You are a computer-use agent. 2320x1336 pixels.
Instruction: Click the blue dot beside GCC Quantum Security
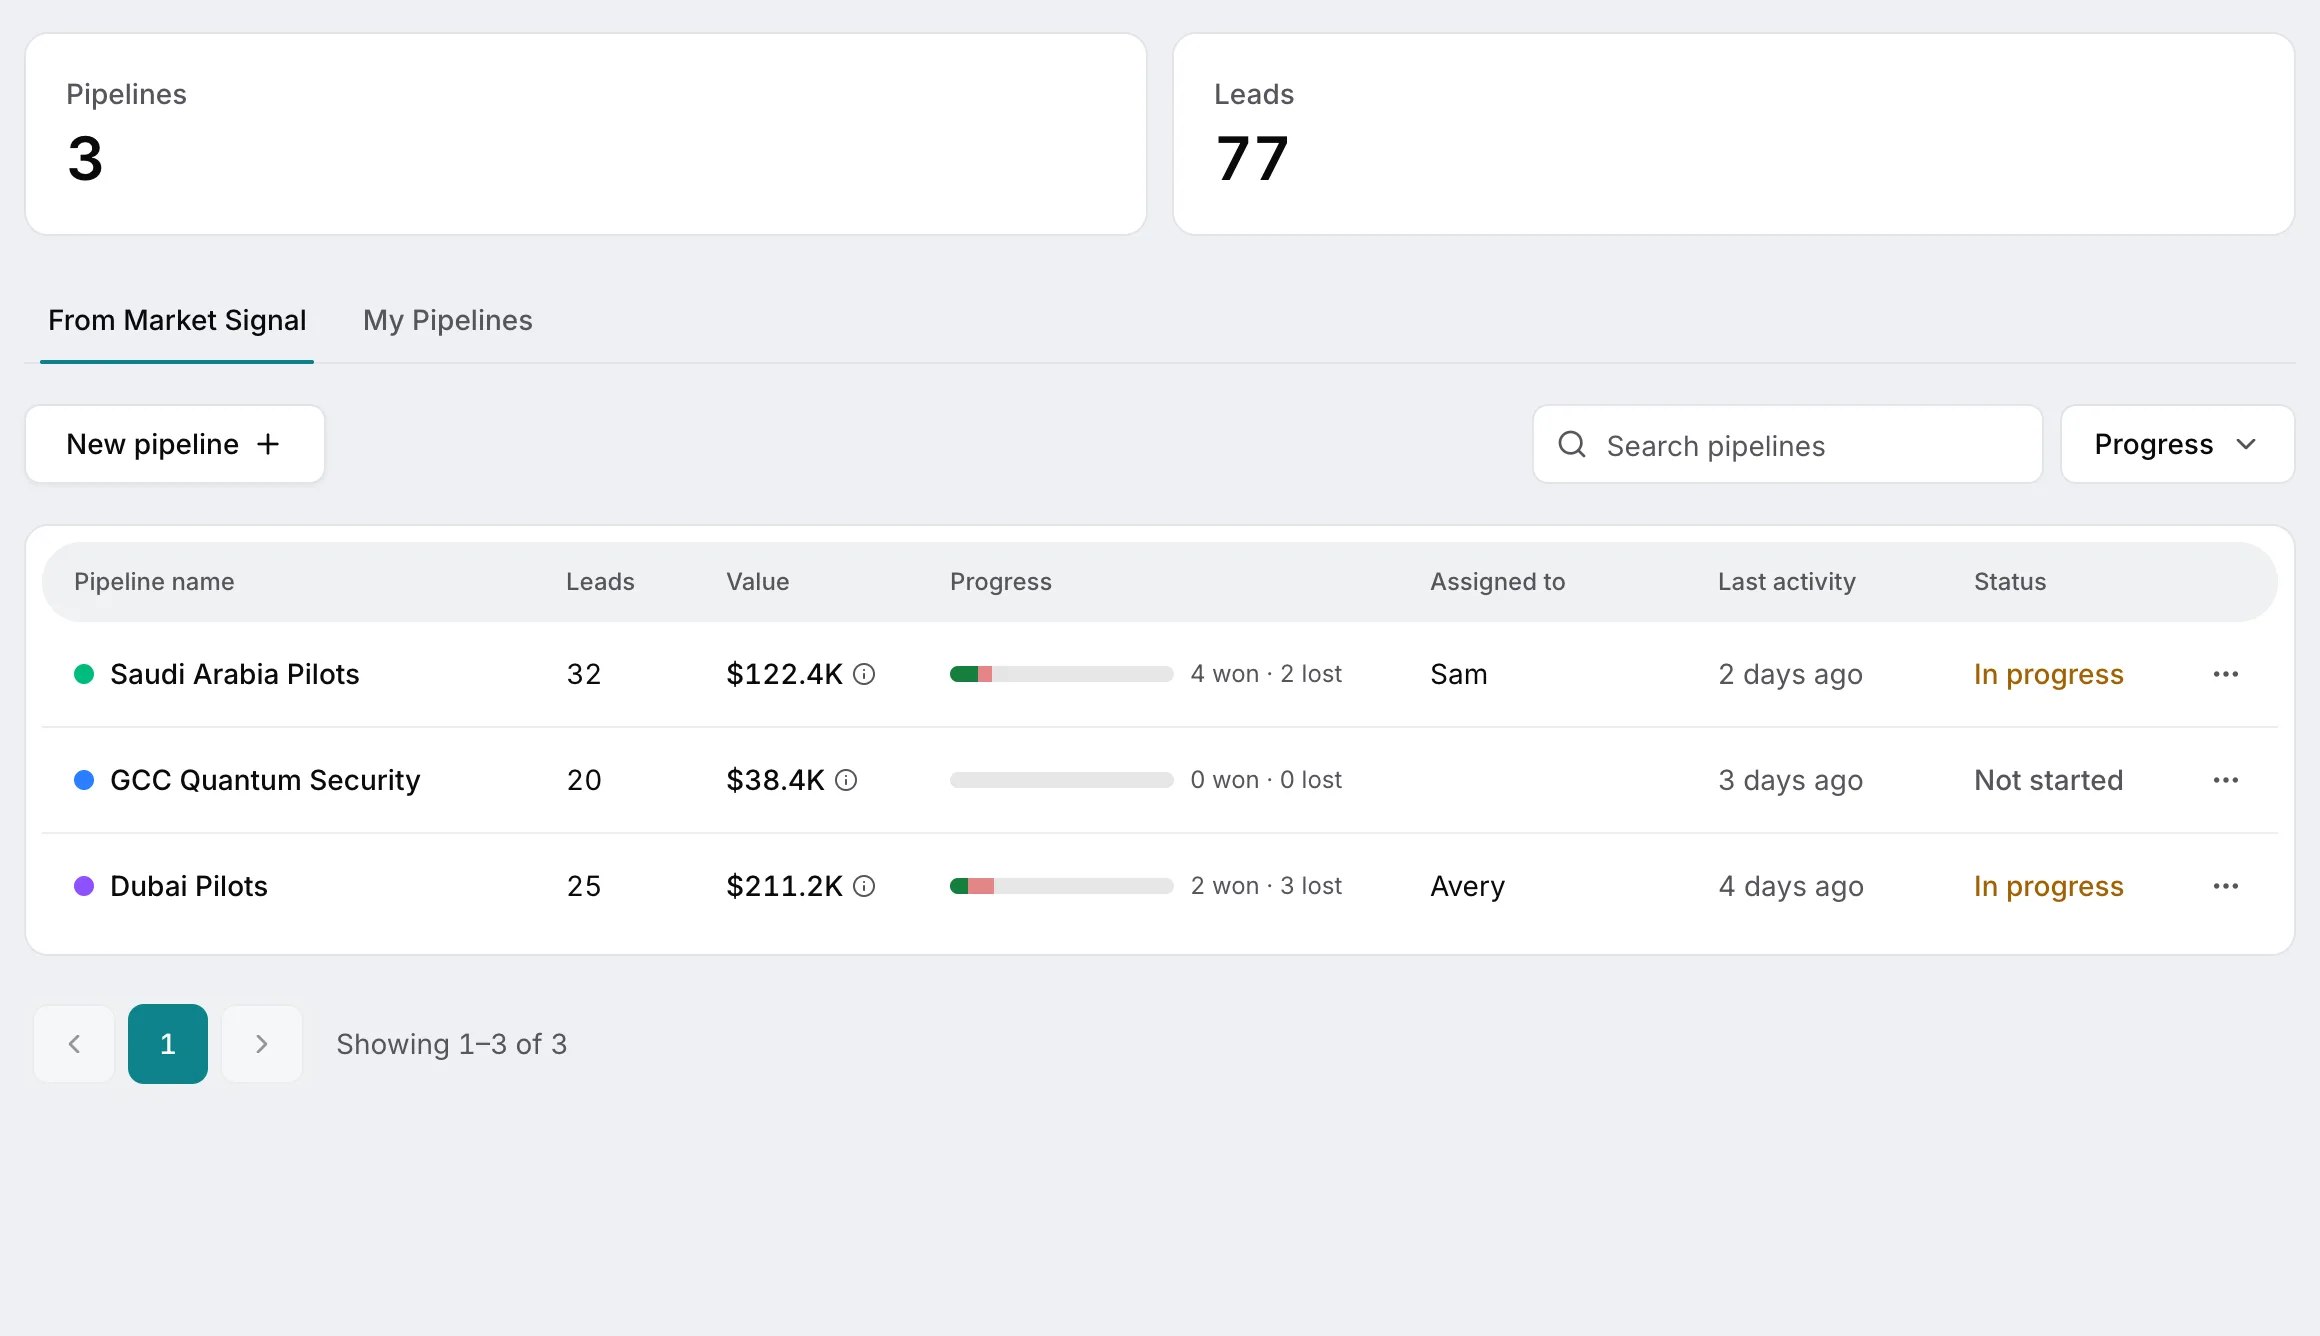click(x=84, y=781)
